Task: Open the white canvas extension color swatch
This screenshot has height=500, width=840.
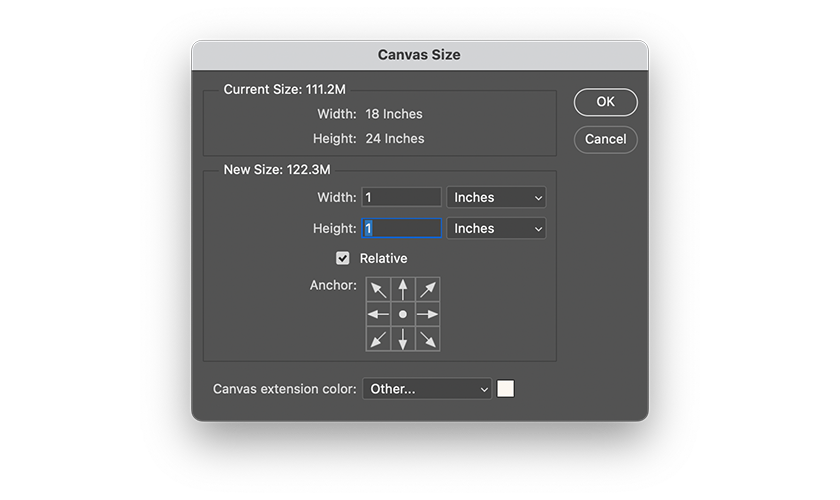Action: pyautogui.click(x=506, y=389)
